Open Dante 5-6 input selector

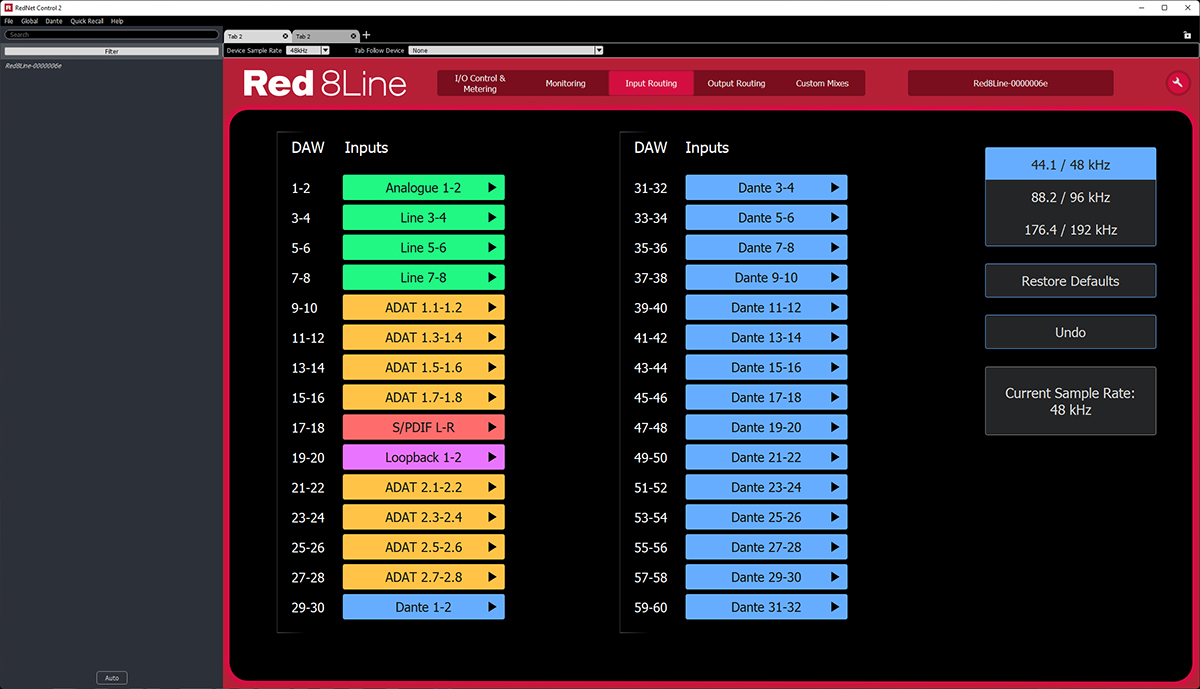766,218
